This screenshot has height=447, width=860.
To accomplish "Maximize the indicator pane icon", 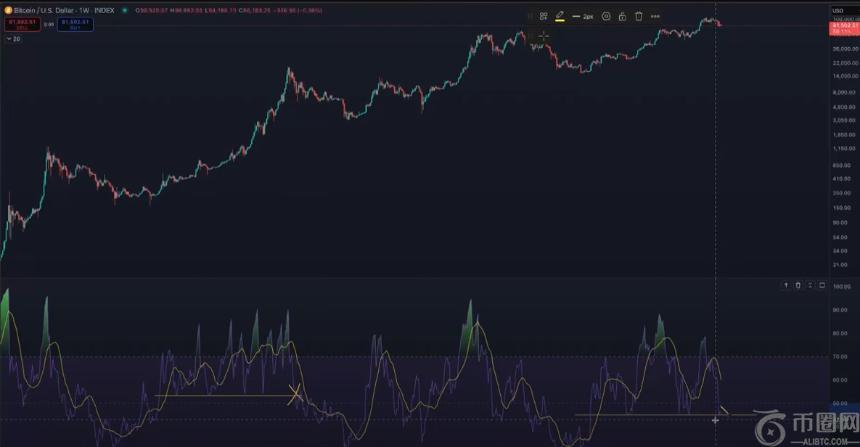I will tap(822, 285).
